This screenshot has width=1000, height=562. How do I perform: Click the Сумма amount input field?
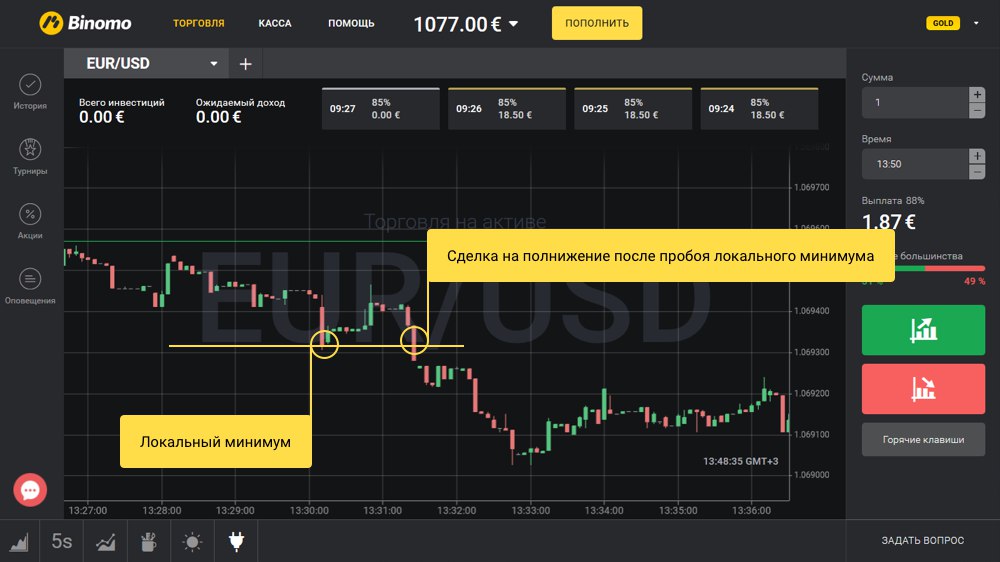[915, 103]
